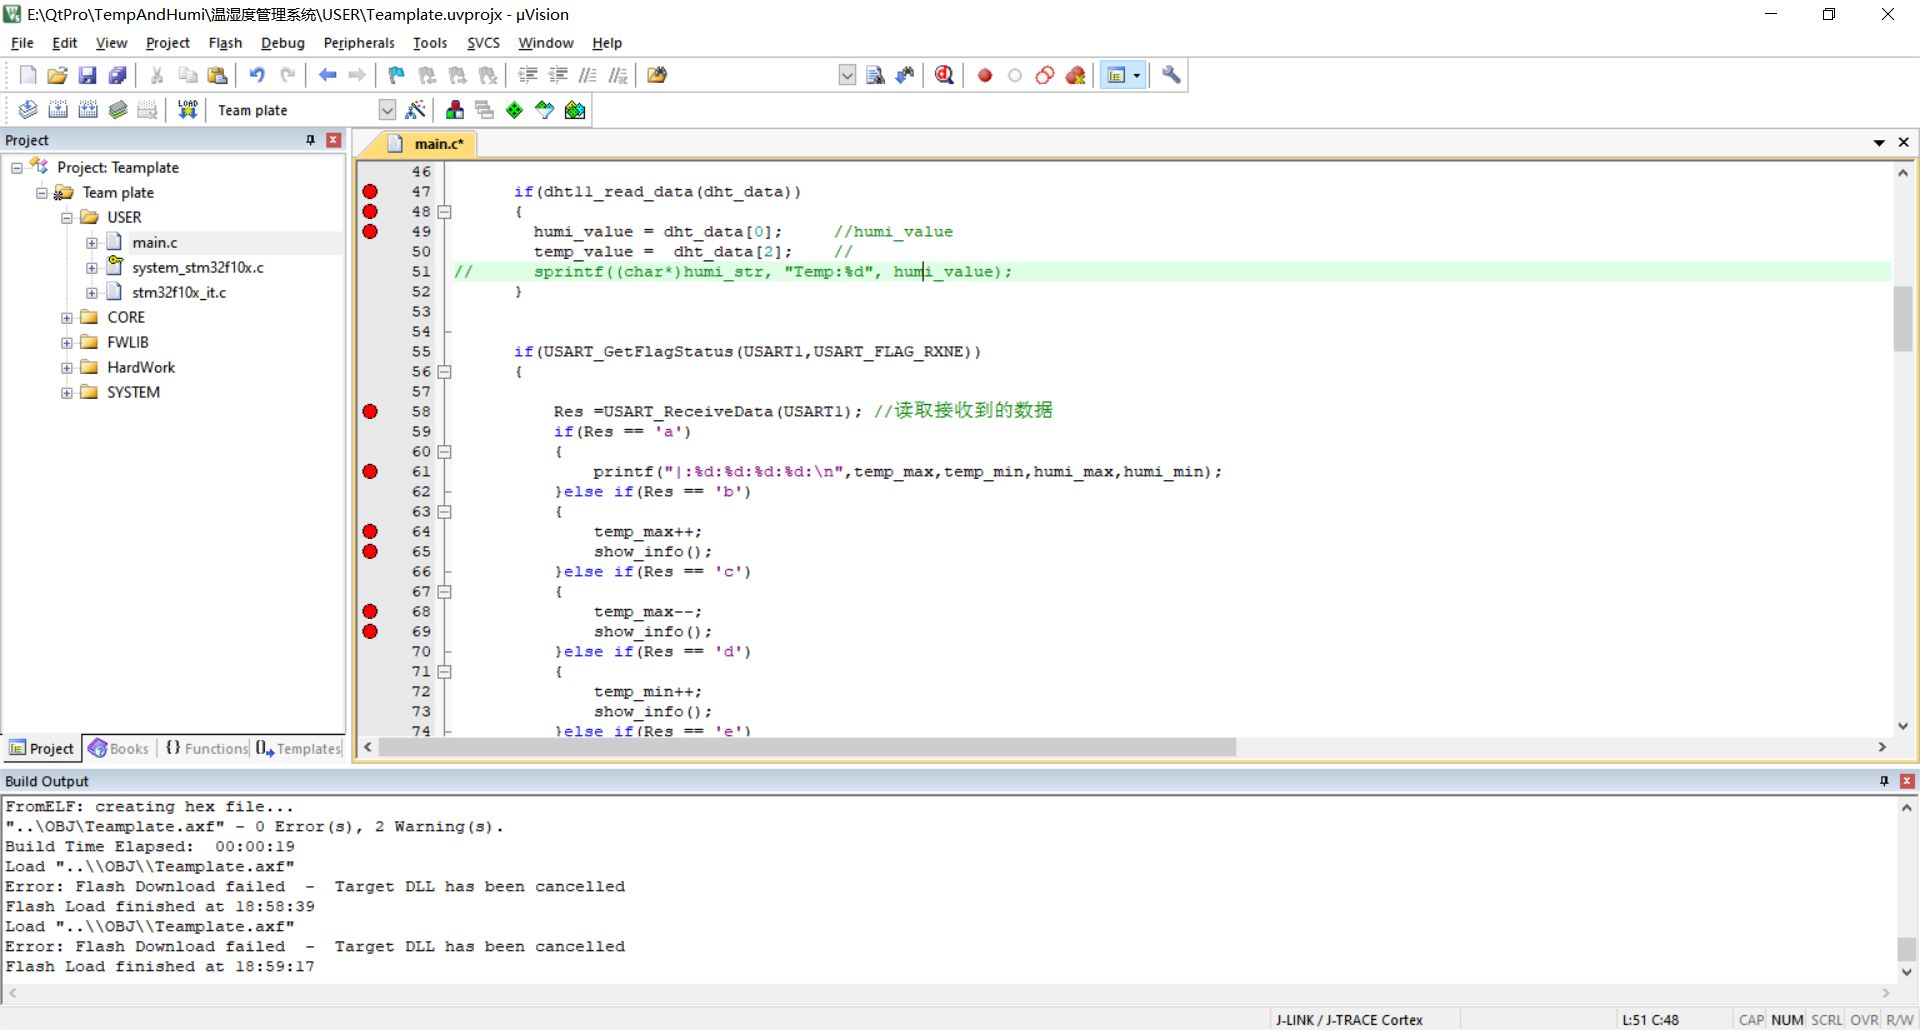Screen dimensions: 1920x1030
Task: Expand the FWLIB folder
Action: 67,342
